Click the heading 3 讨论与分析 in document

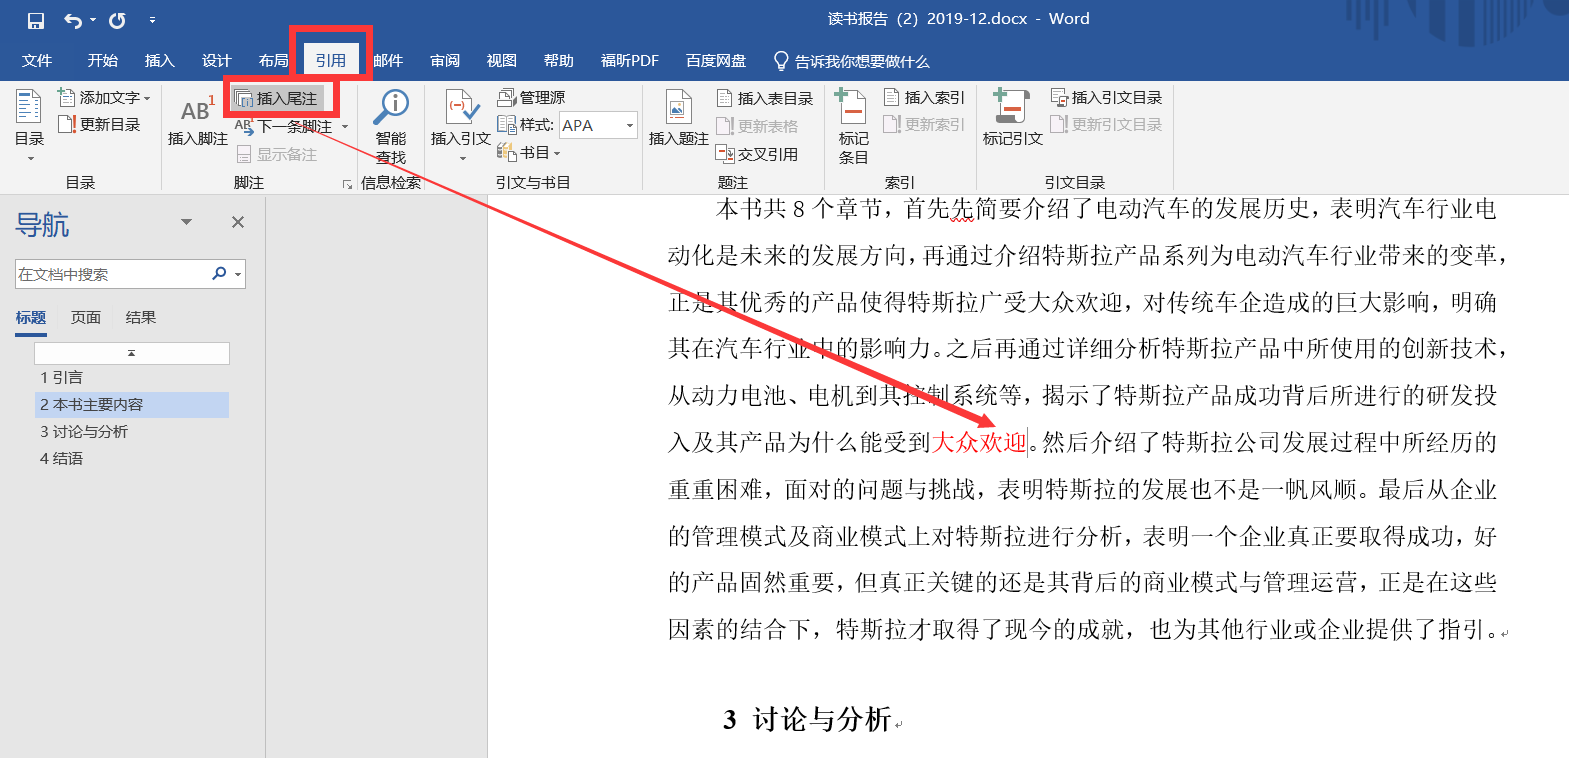[807, 719]
